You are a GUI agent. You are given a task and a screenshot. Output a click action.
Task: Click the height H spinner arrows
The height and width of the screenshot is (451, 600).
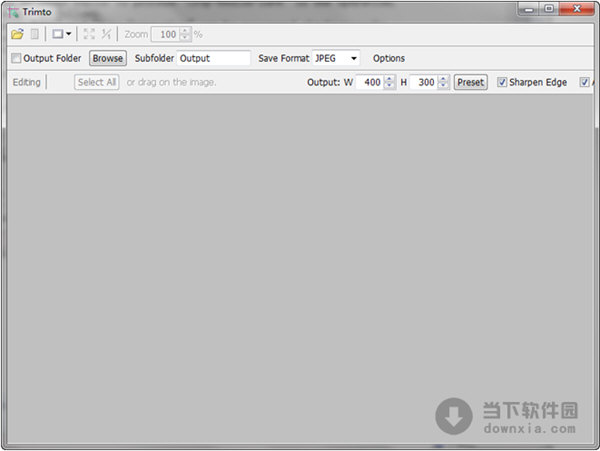click(443, 82)
